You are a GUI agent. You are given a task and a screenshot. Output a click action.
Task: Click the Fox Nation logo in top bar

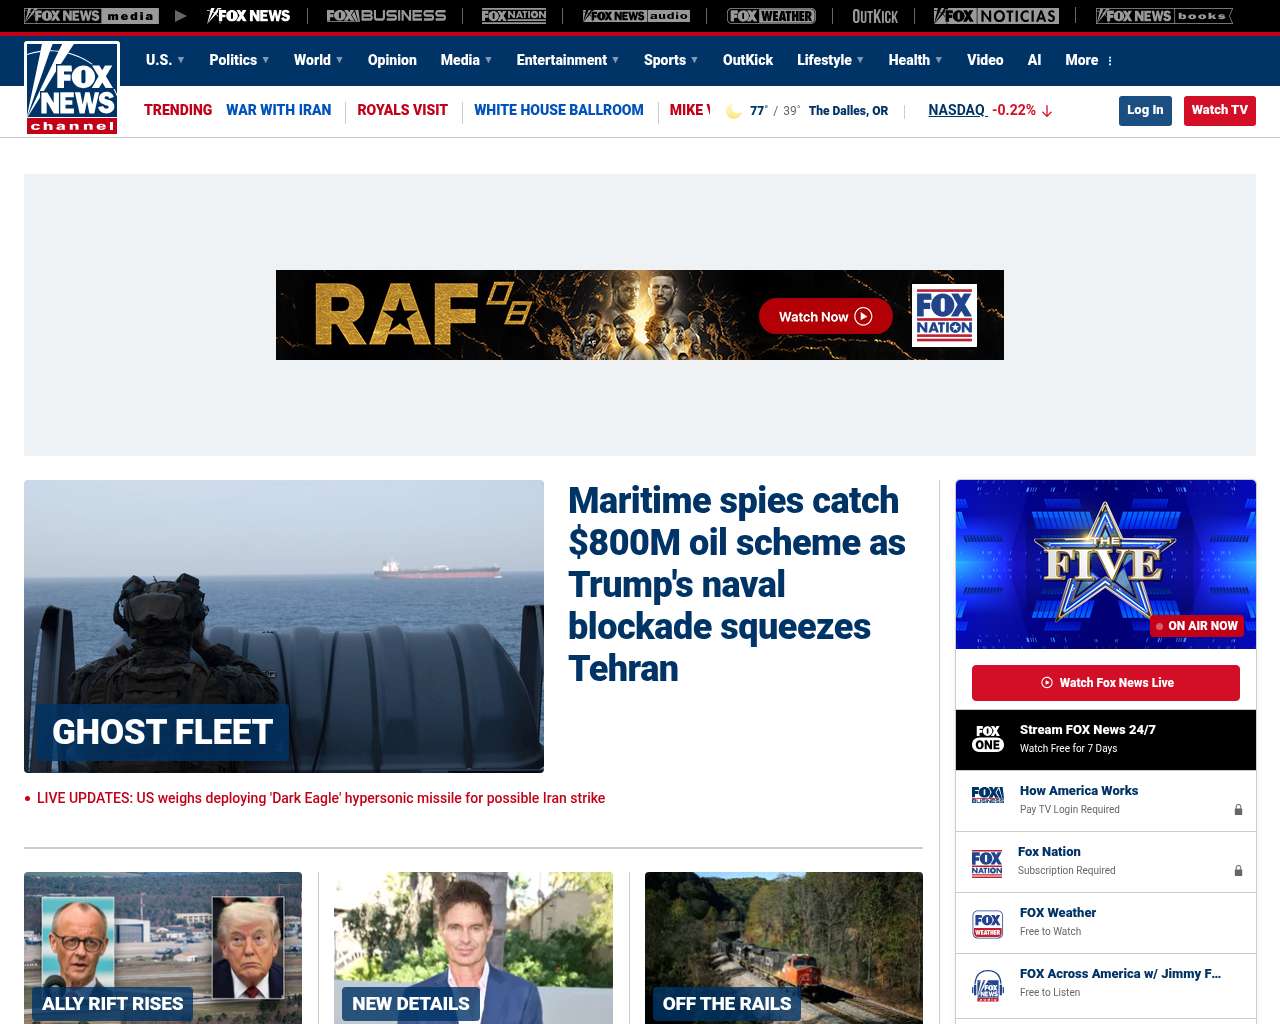pos(514,16)
